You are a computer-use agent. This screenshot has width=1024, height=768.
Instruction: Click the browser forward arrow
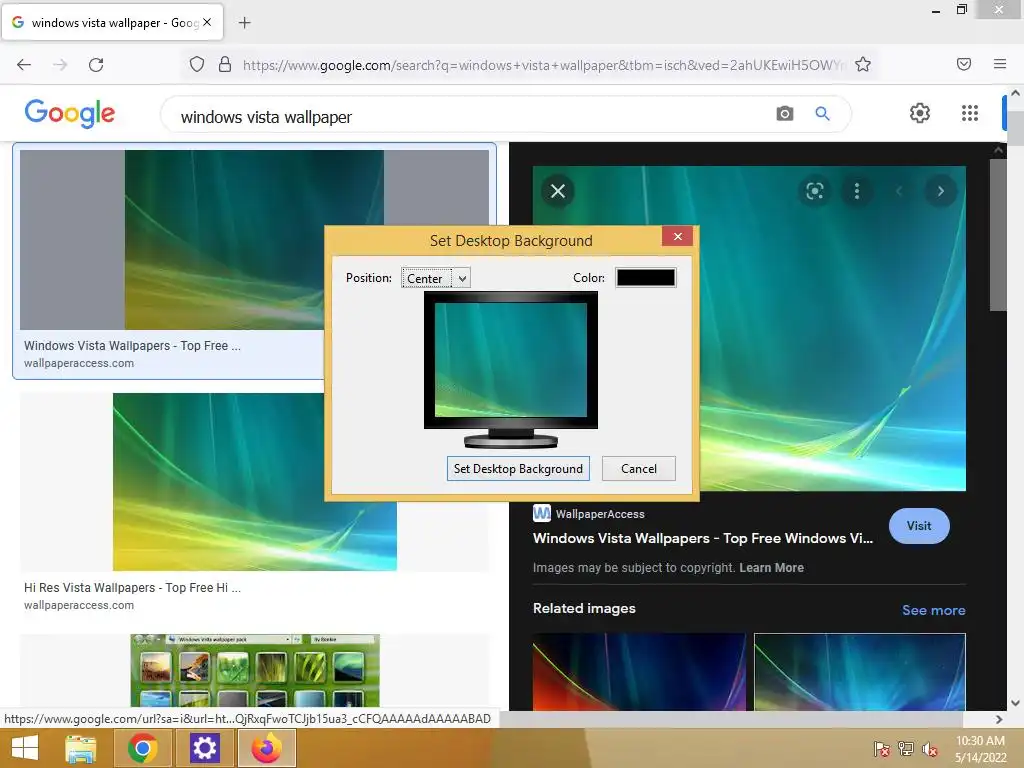click(60, 65)
